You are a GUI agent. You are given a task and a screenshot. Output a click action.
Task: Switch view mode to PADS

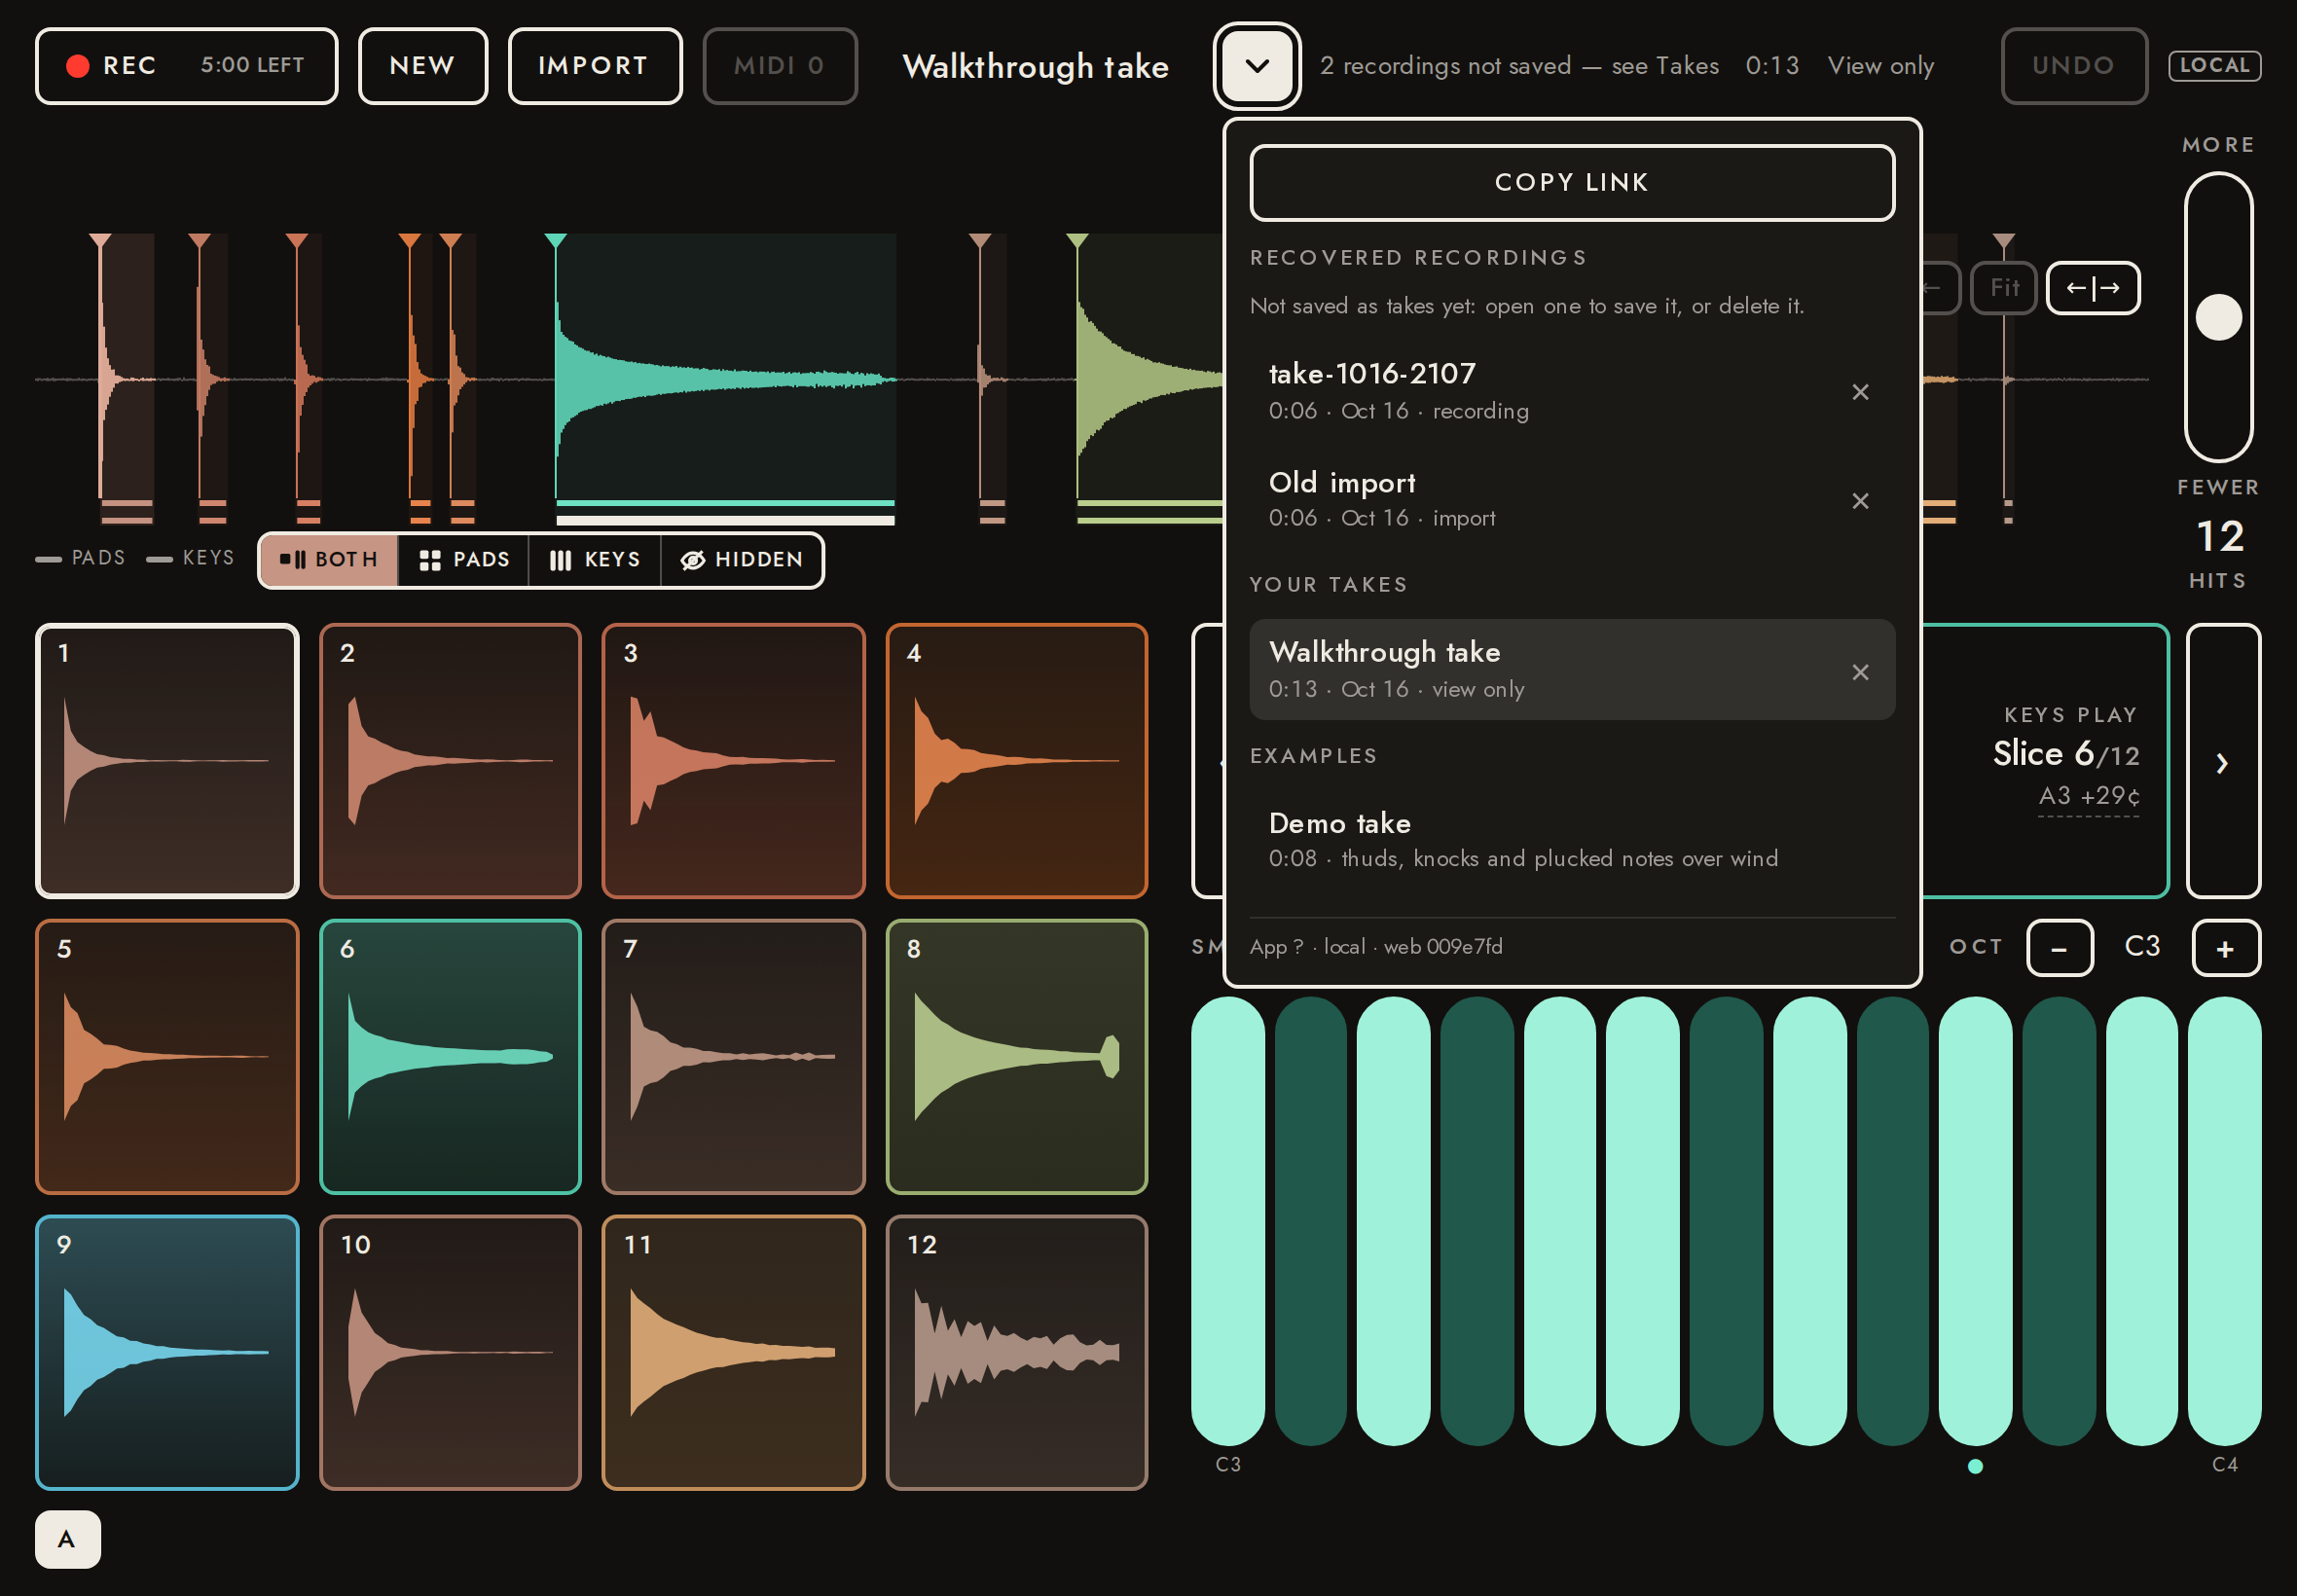(x=464, y=560)
